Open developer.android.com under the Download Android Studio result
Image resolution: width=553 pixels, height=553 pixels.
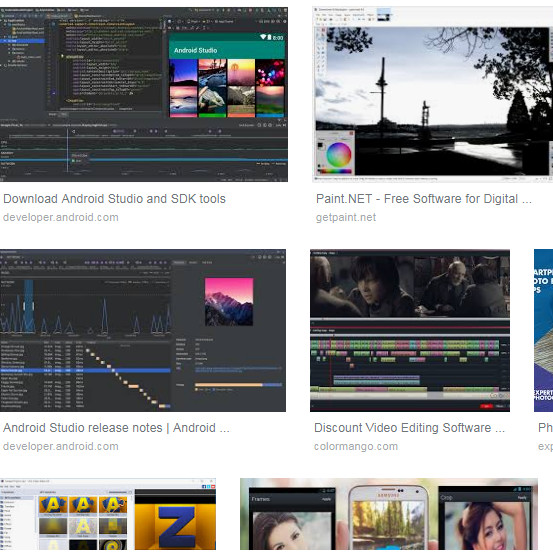click(x=61, y=217)
